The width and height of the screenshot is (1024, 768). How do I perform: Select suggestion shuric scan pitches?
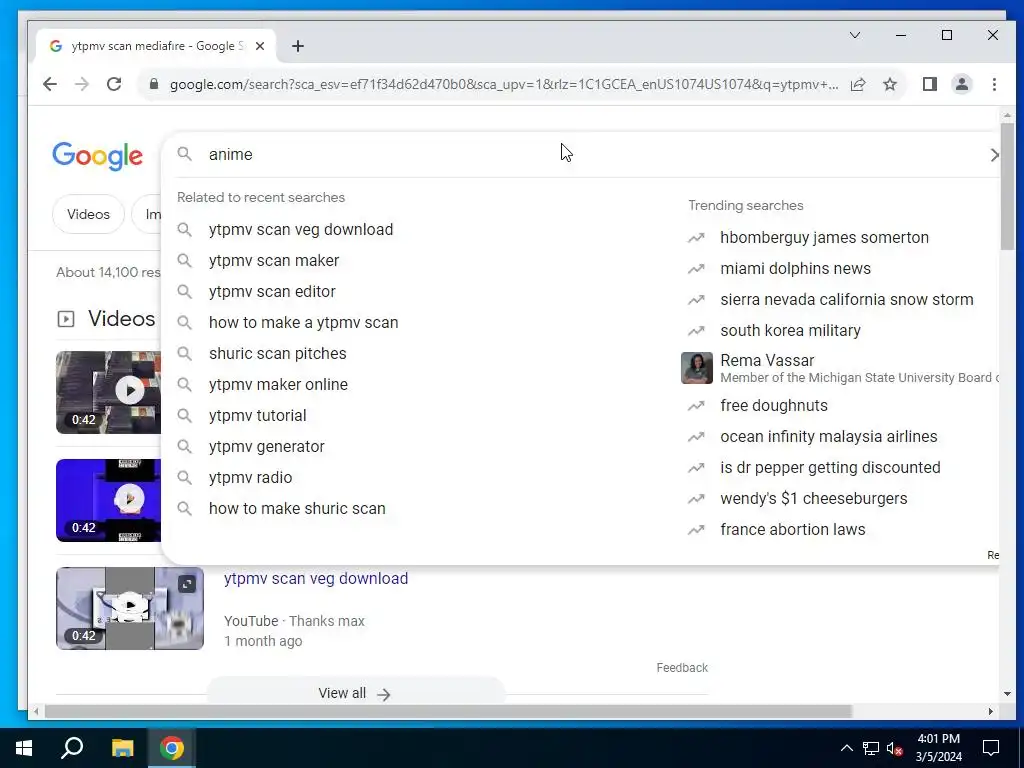click(x=278, y=353)
